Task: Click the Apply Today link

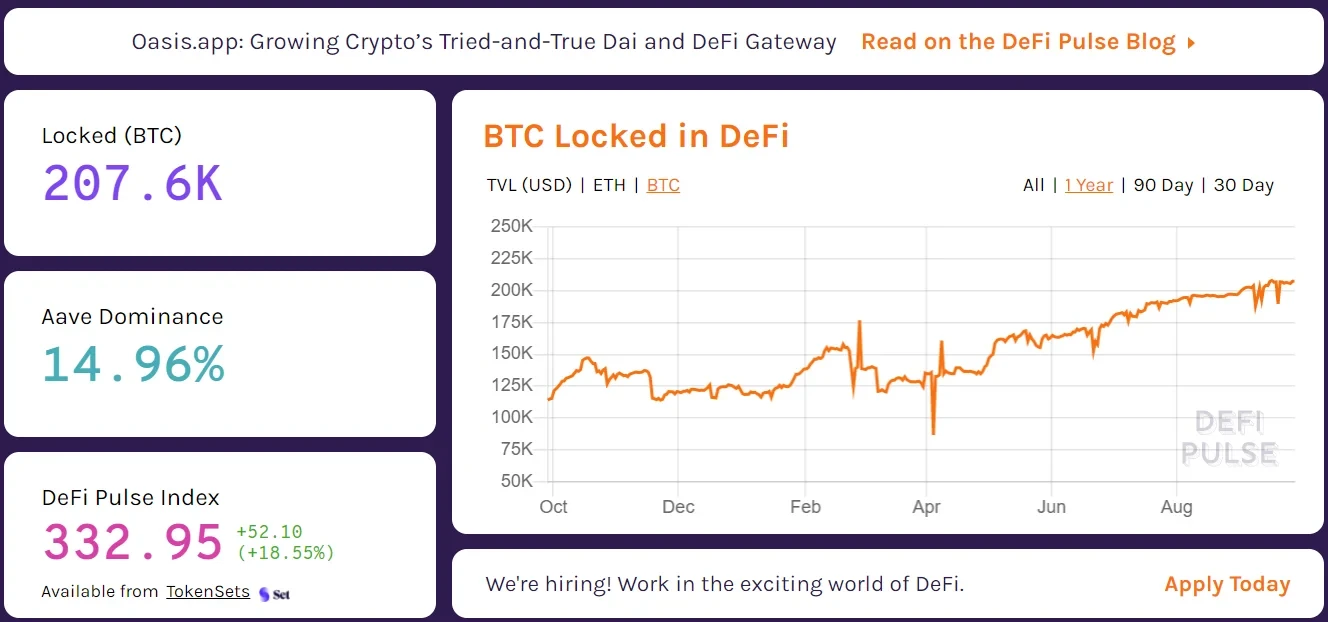Action: (x=1227, y=584)
